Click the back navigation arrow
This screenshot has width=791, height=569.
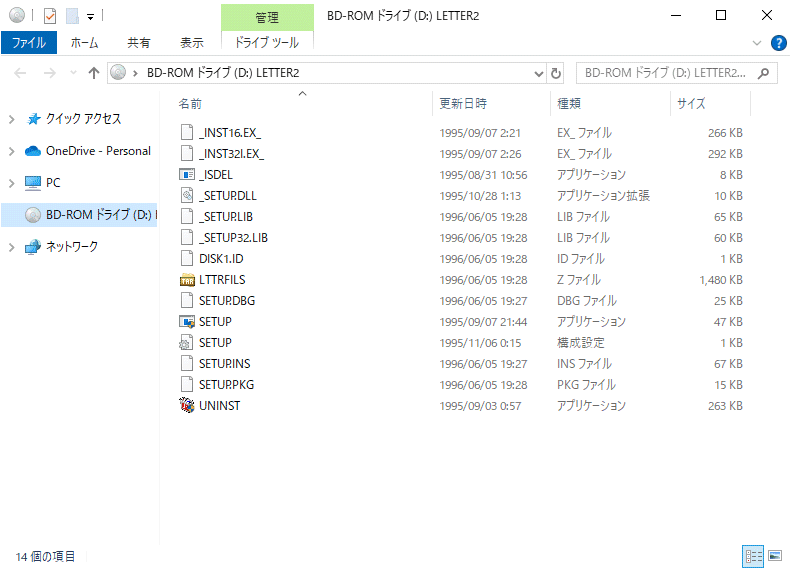[x=20, y=74]
